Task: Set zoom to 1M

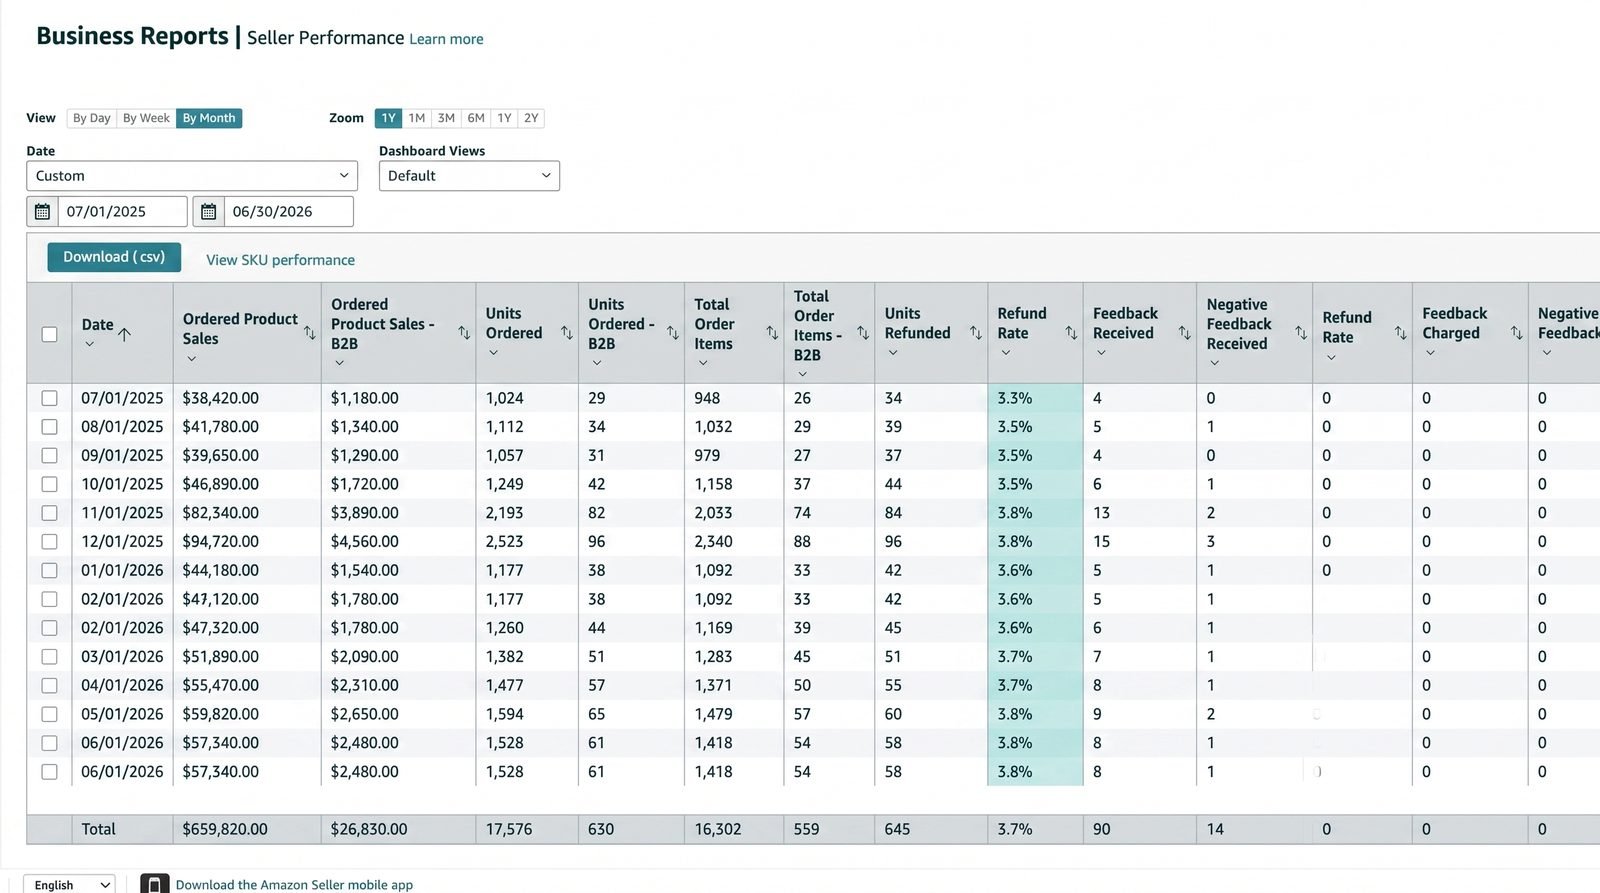Action: tap(417, 118)
